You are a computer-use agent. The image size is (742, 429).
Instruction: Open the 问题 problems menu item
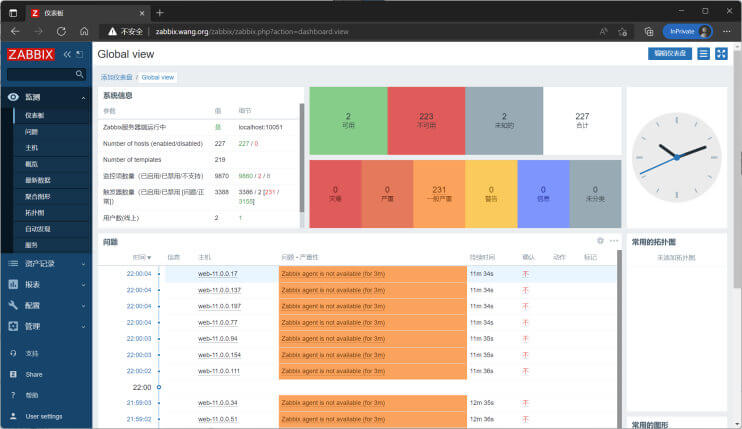31,132
